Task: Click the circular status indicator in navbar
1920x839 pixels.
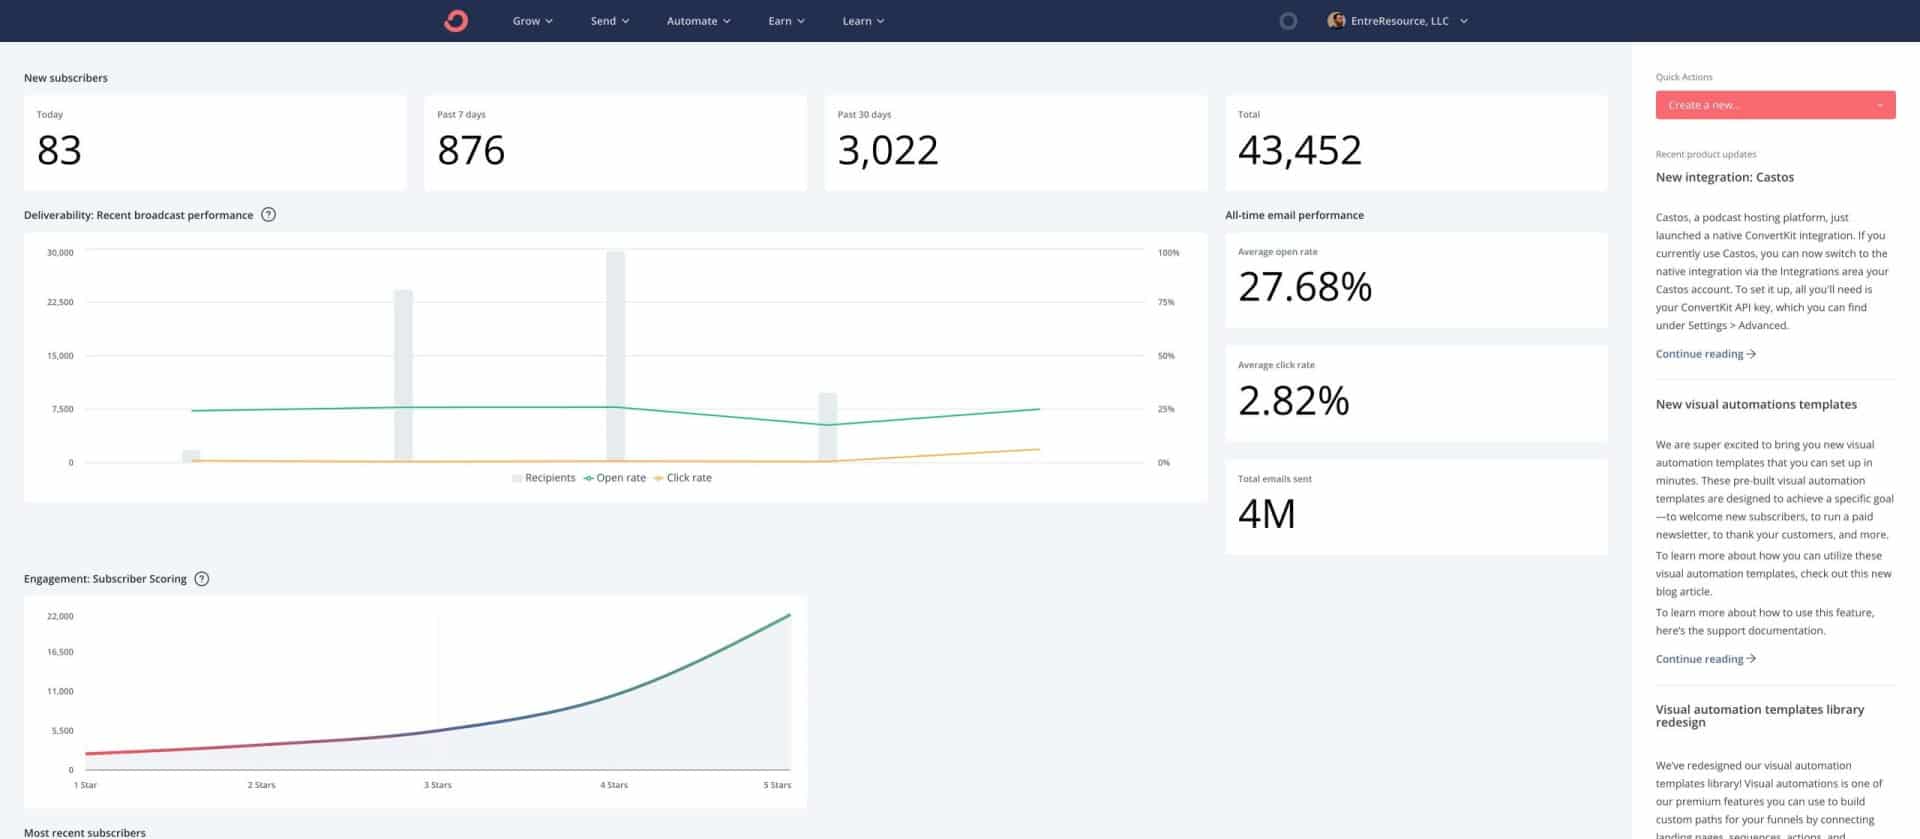Action: point(1288,21)
